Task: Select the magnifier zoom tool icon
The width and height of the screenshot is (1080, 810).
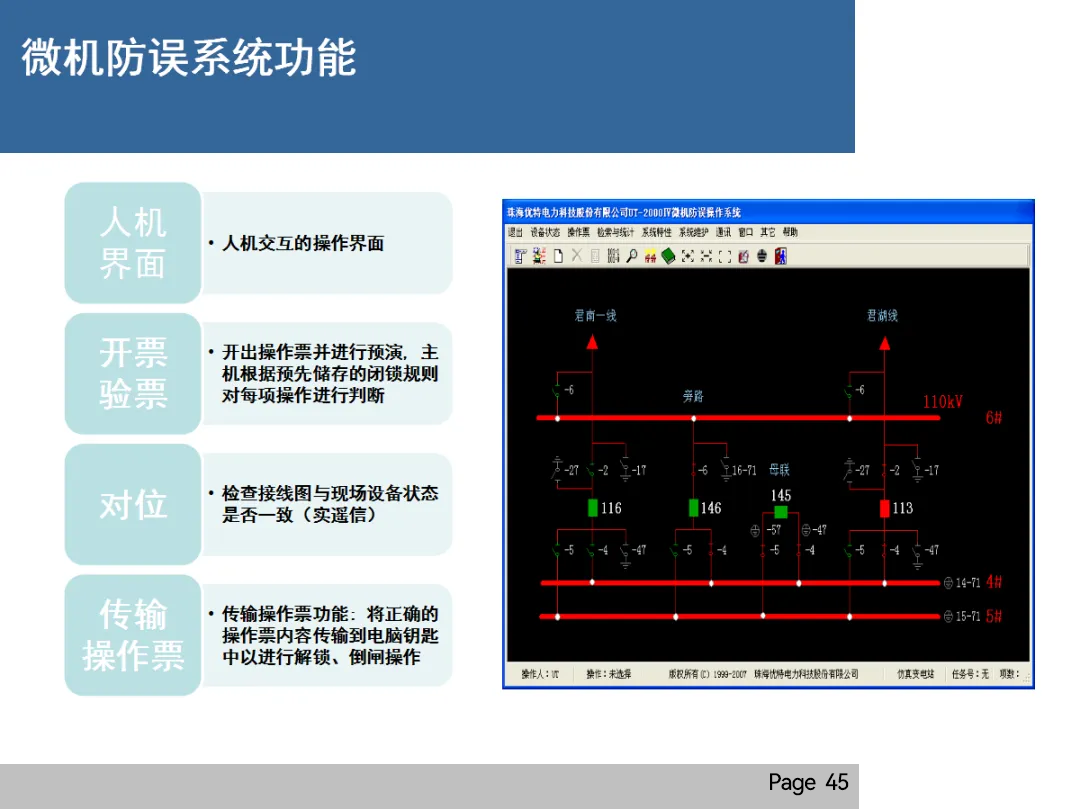Action: pos(632,256)
